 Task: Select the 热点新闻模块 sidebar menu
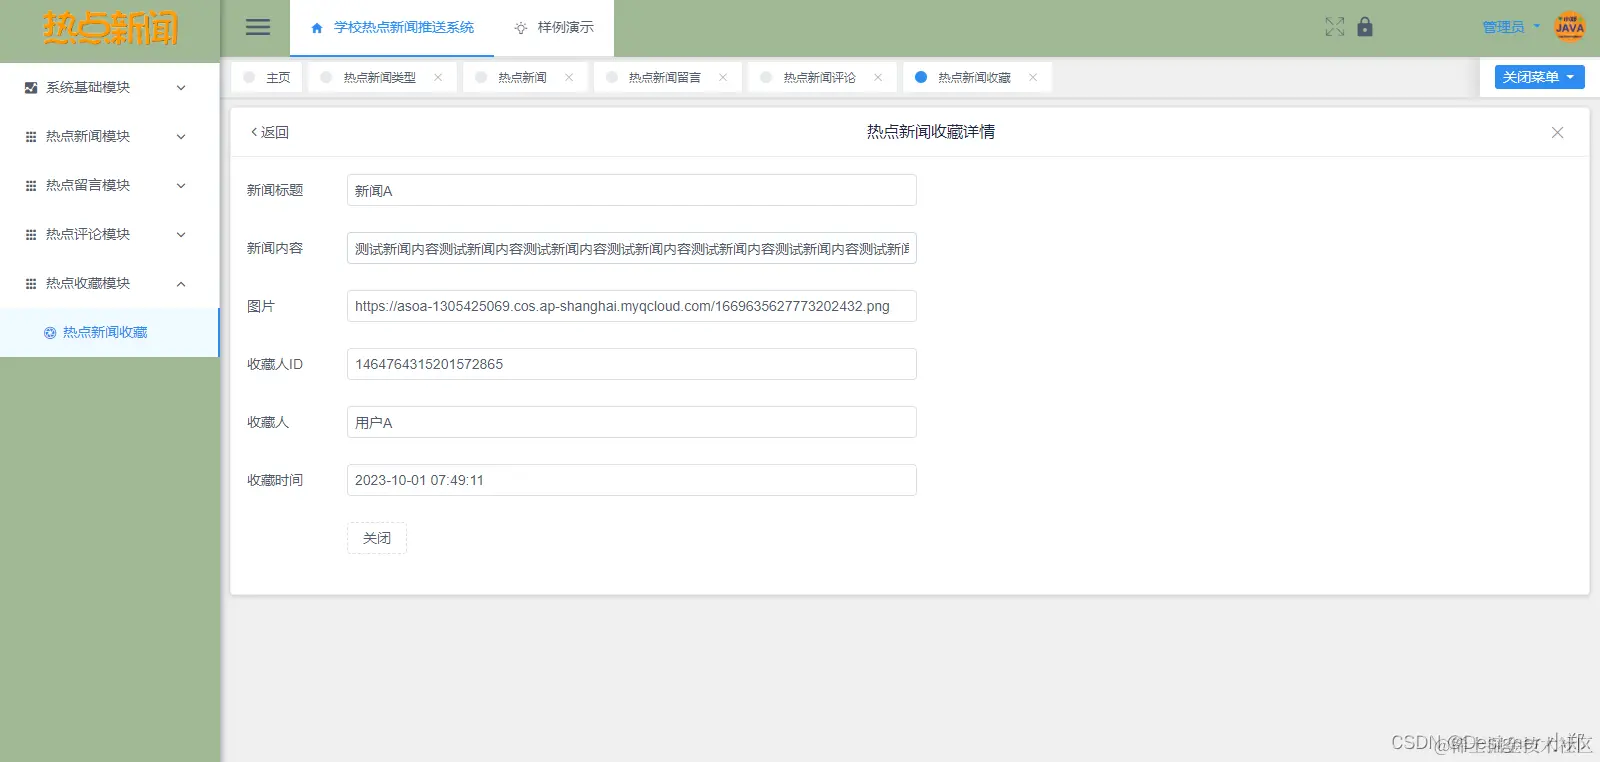109,137
